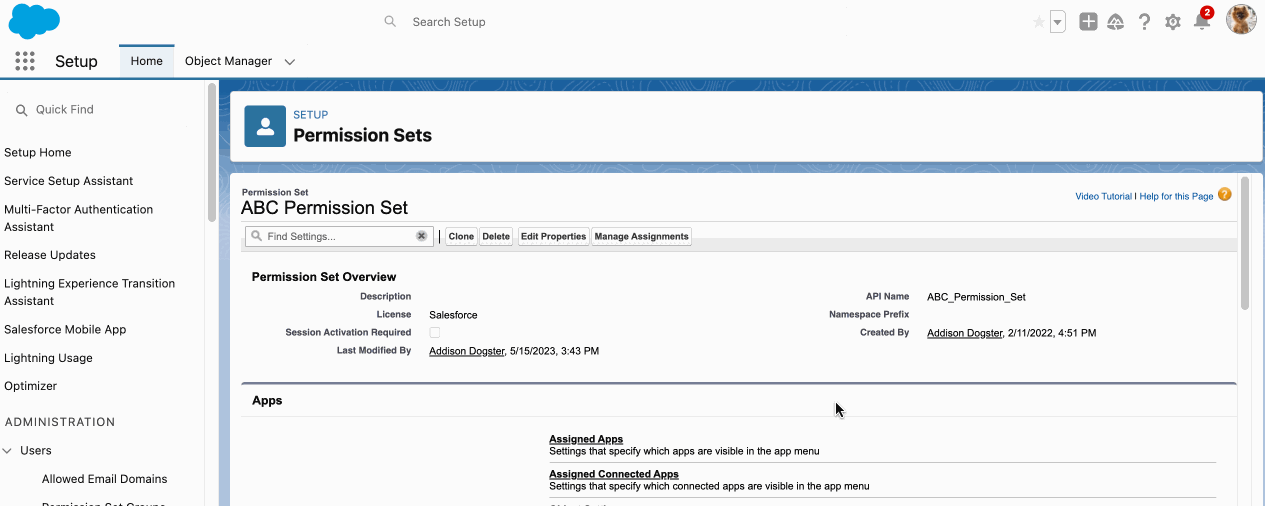Open Addison Dogster link in Last Modified By
The height and width of the screenshot is (506, 1265).
[x=467, y=351]
